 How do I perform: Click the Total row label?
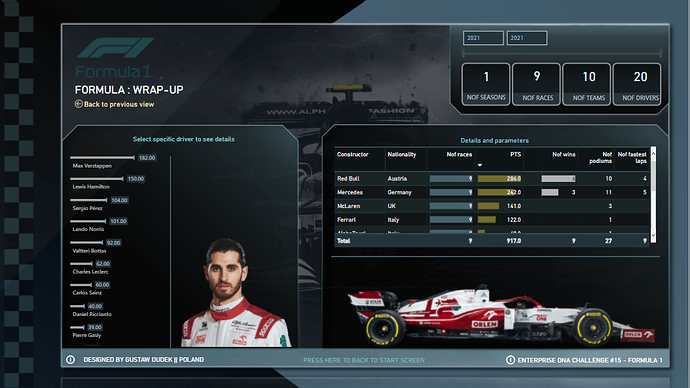344,241
